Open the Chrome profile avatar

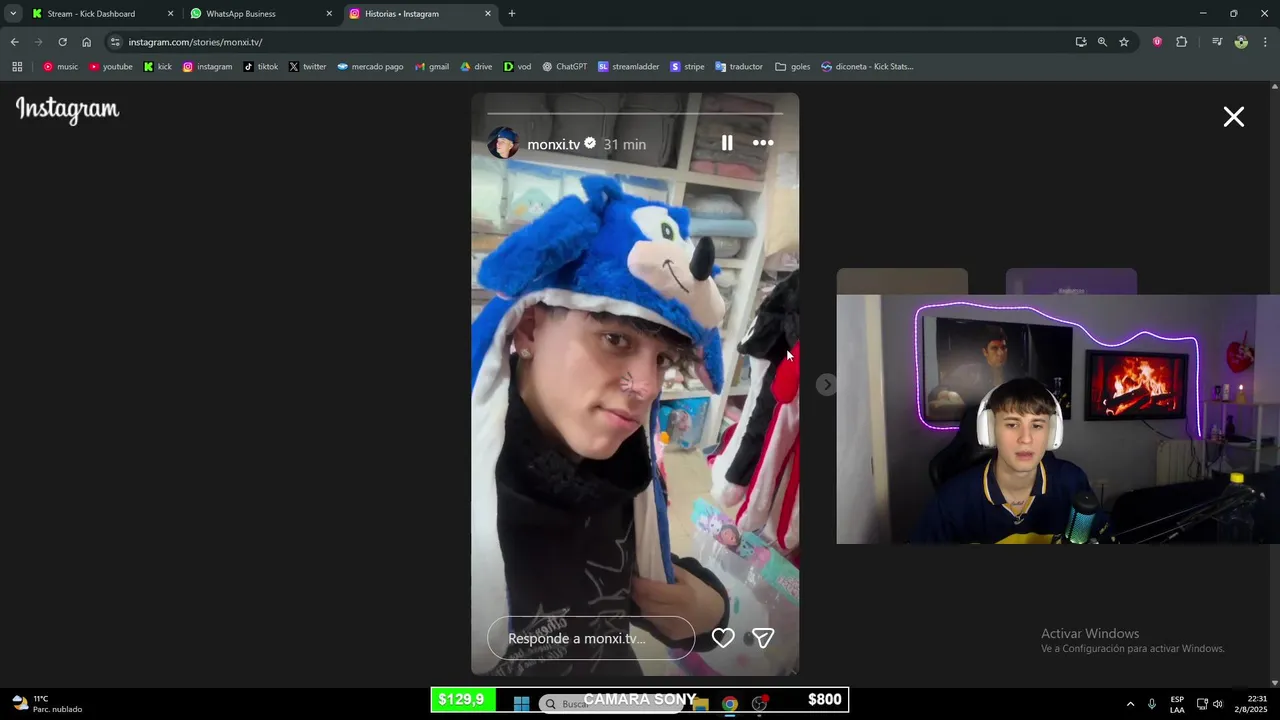(x=1241, y=42)
